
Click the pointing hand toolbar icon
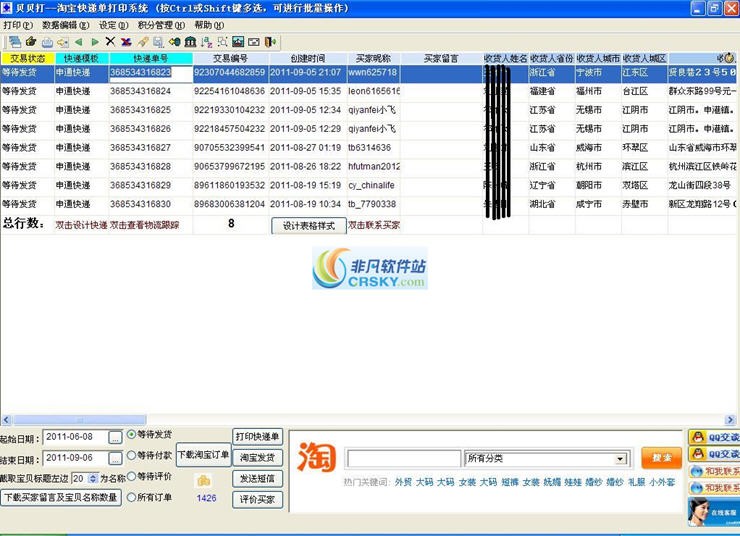pos(31,42)
